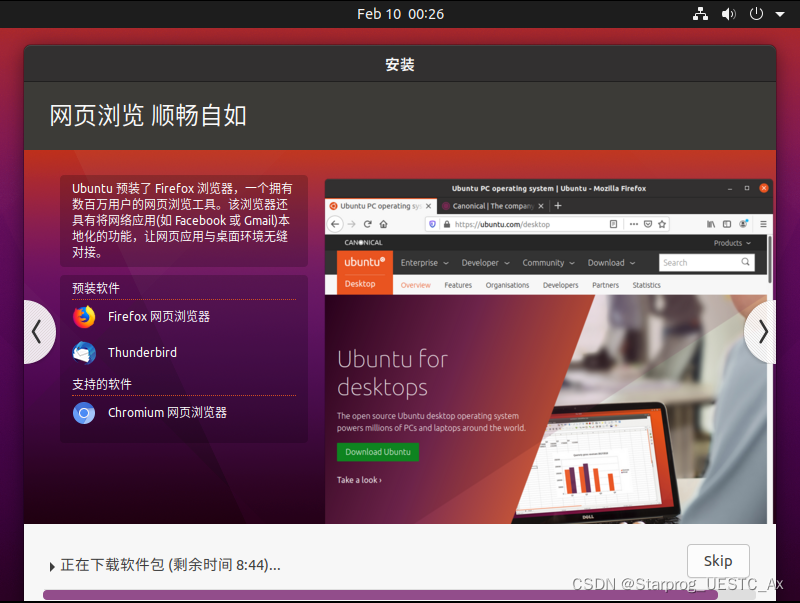The height and width of the screenshot is (603, 800).
Task: Switch to the Canonical browser tab
Action: tap(491, 205)
